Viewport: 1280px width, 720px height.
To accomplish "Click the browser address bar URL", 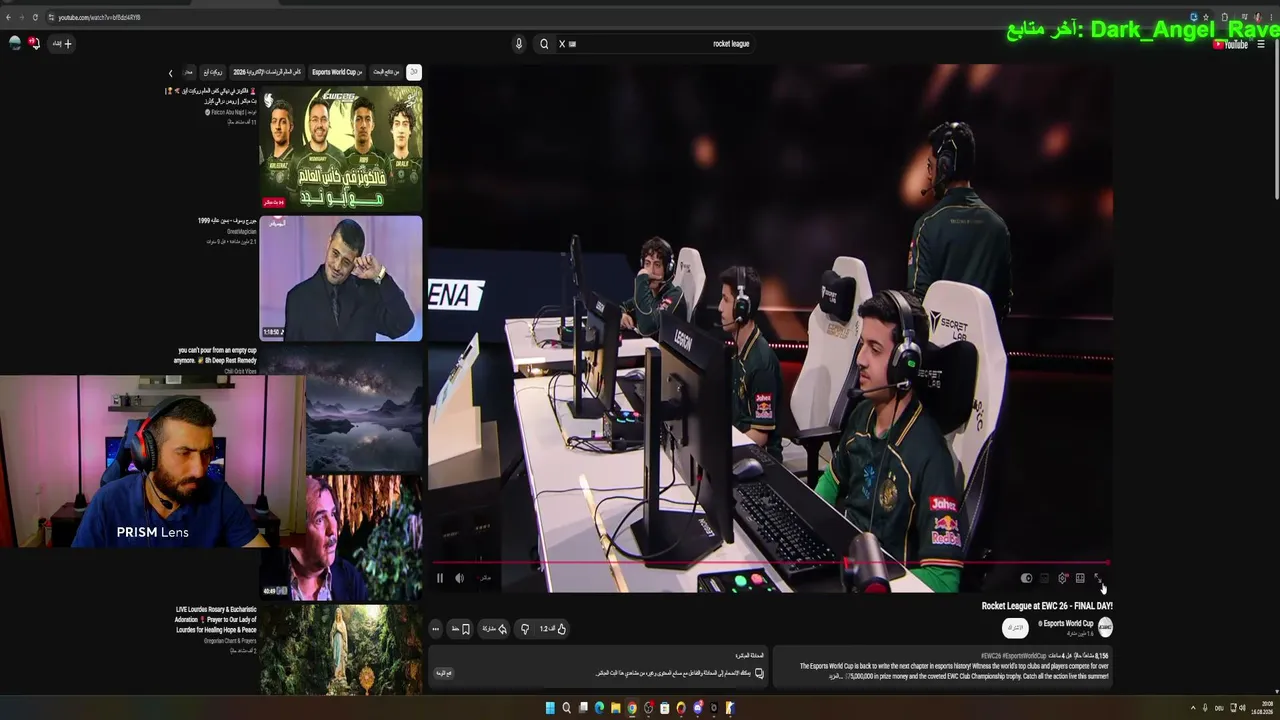I will [x=99, y=17].
